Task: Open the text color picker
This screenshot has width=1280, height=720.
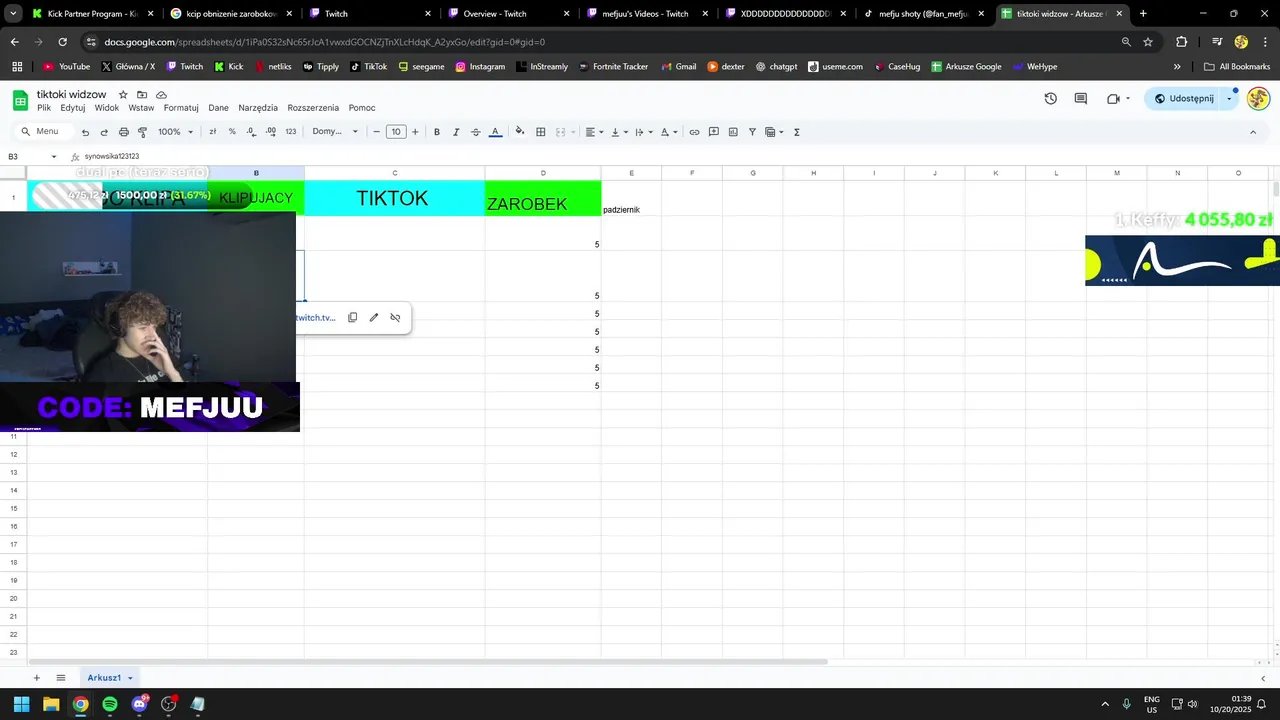Action: pyautogui.click(x=495, y=132)
